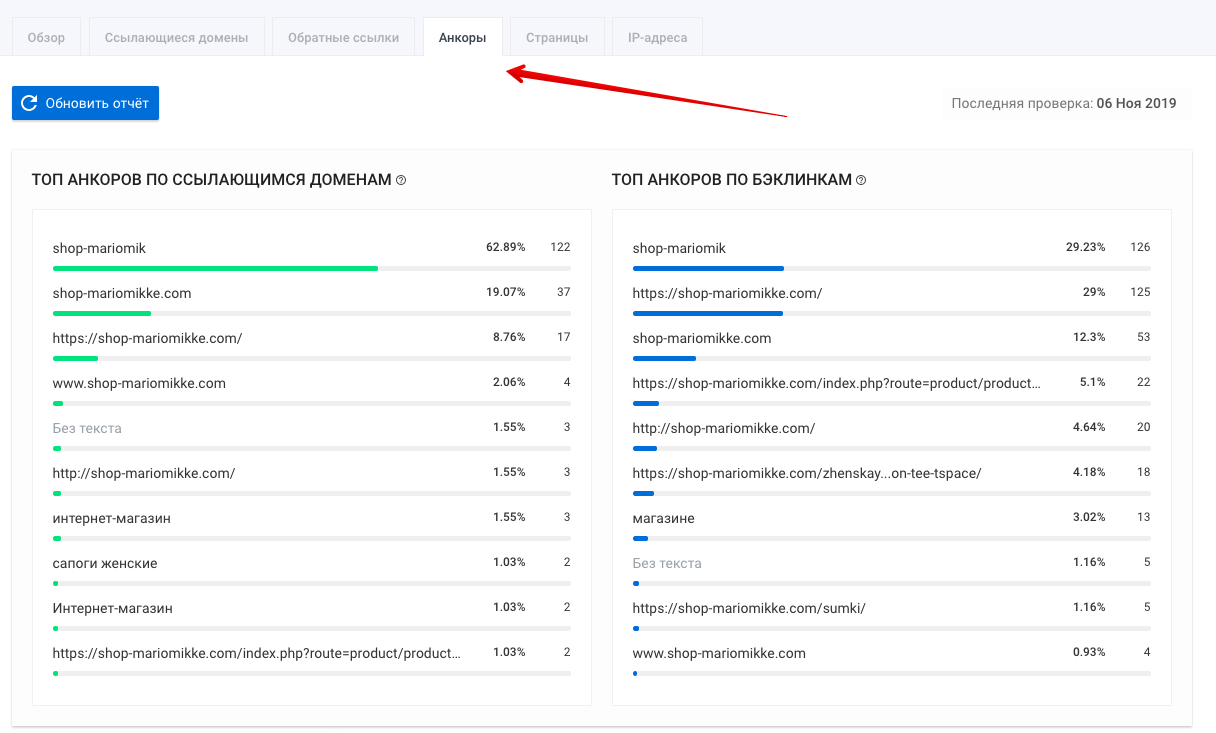Select the Анкоры tab

coord(462,38)
